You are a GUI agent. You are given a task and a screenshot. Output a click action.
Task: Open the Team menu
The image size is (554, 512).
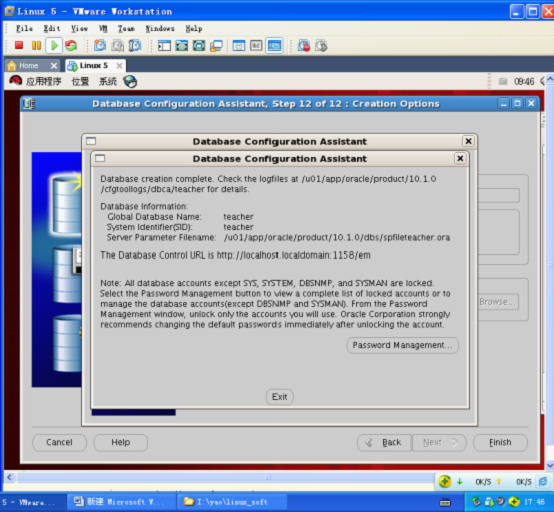(x=126, y=29)
